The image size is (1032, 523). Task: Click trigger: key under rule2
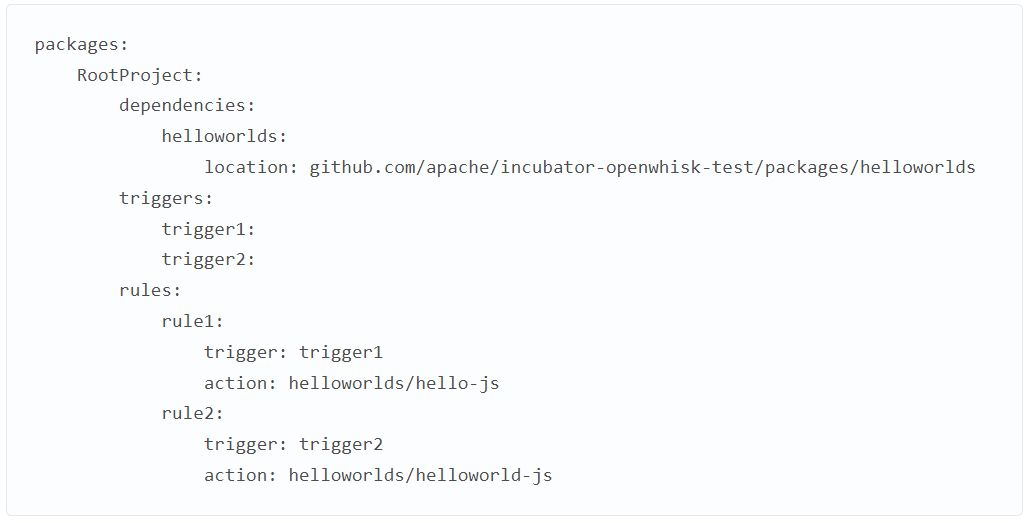246,445
